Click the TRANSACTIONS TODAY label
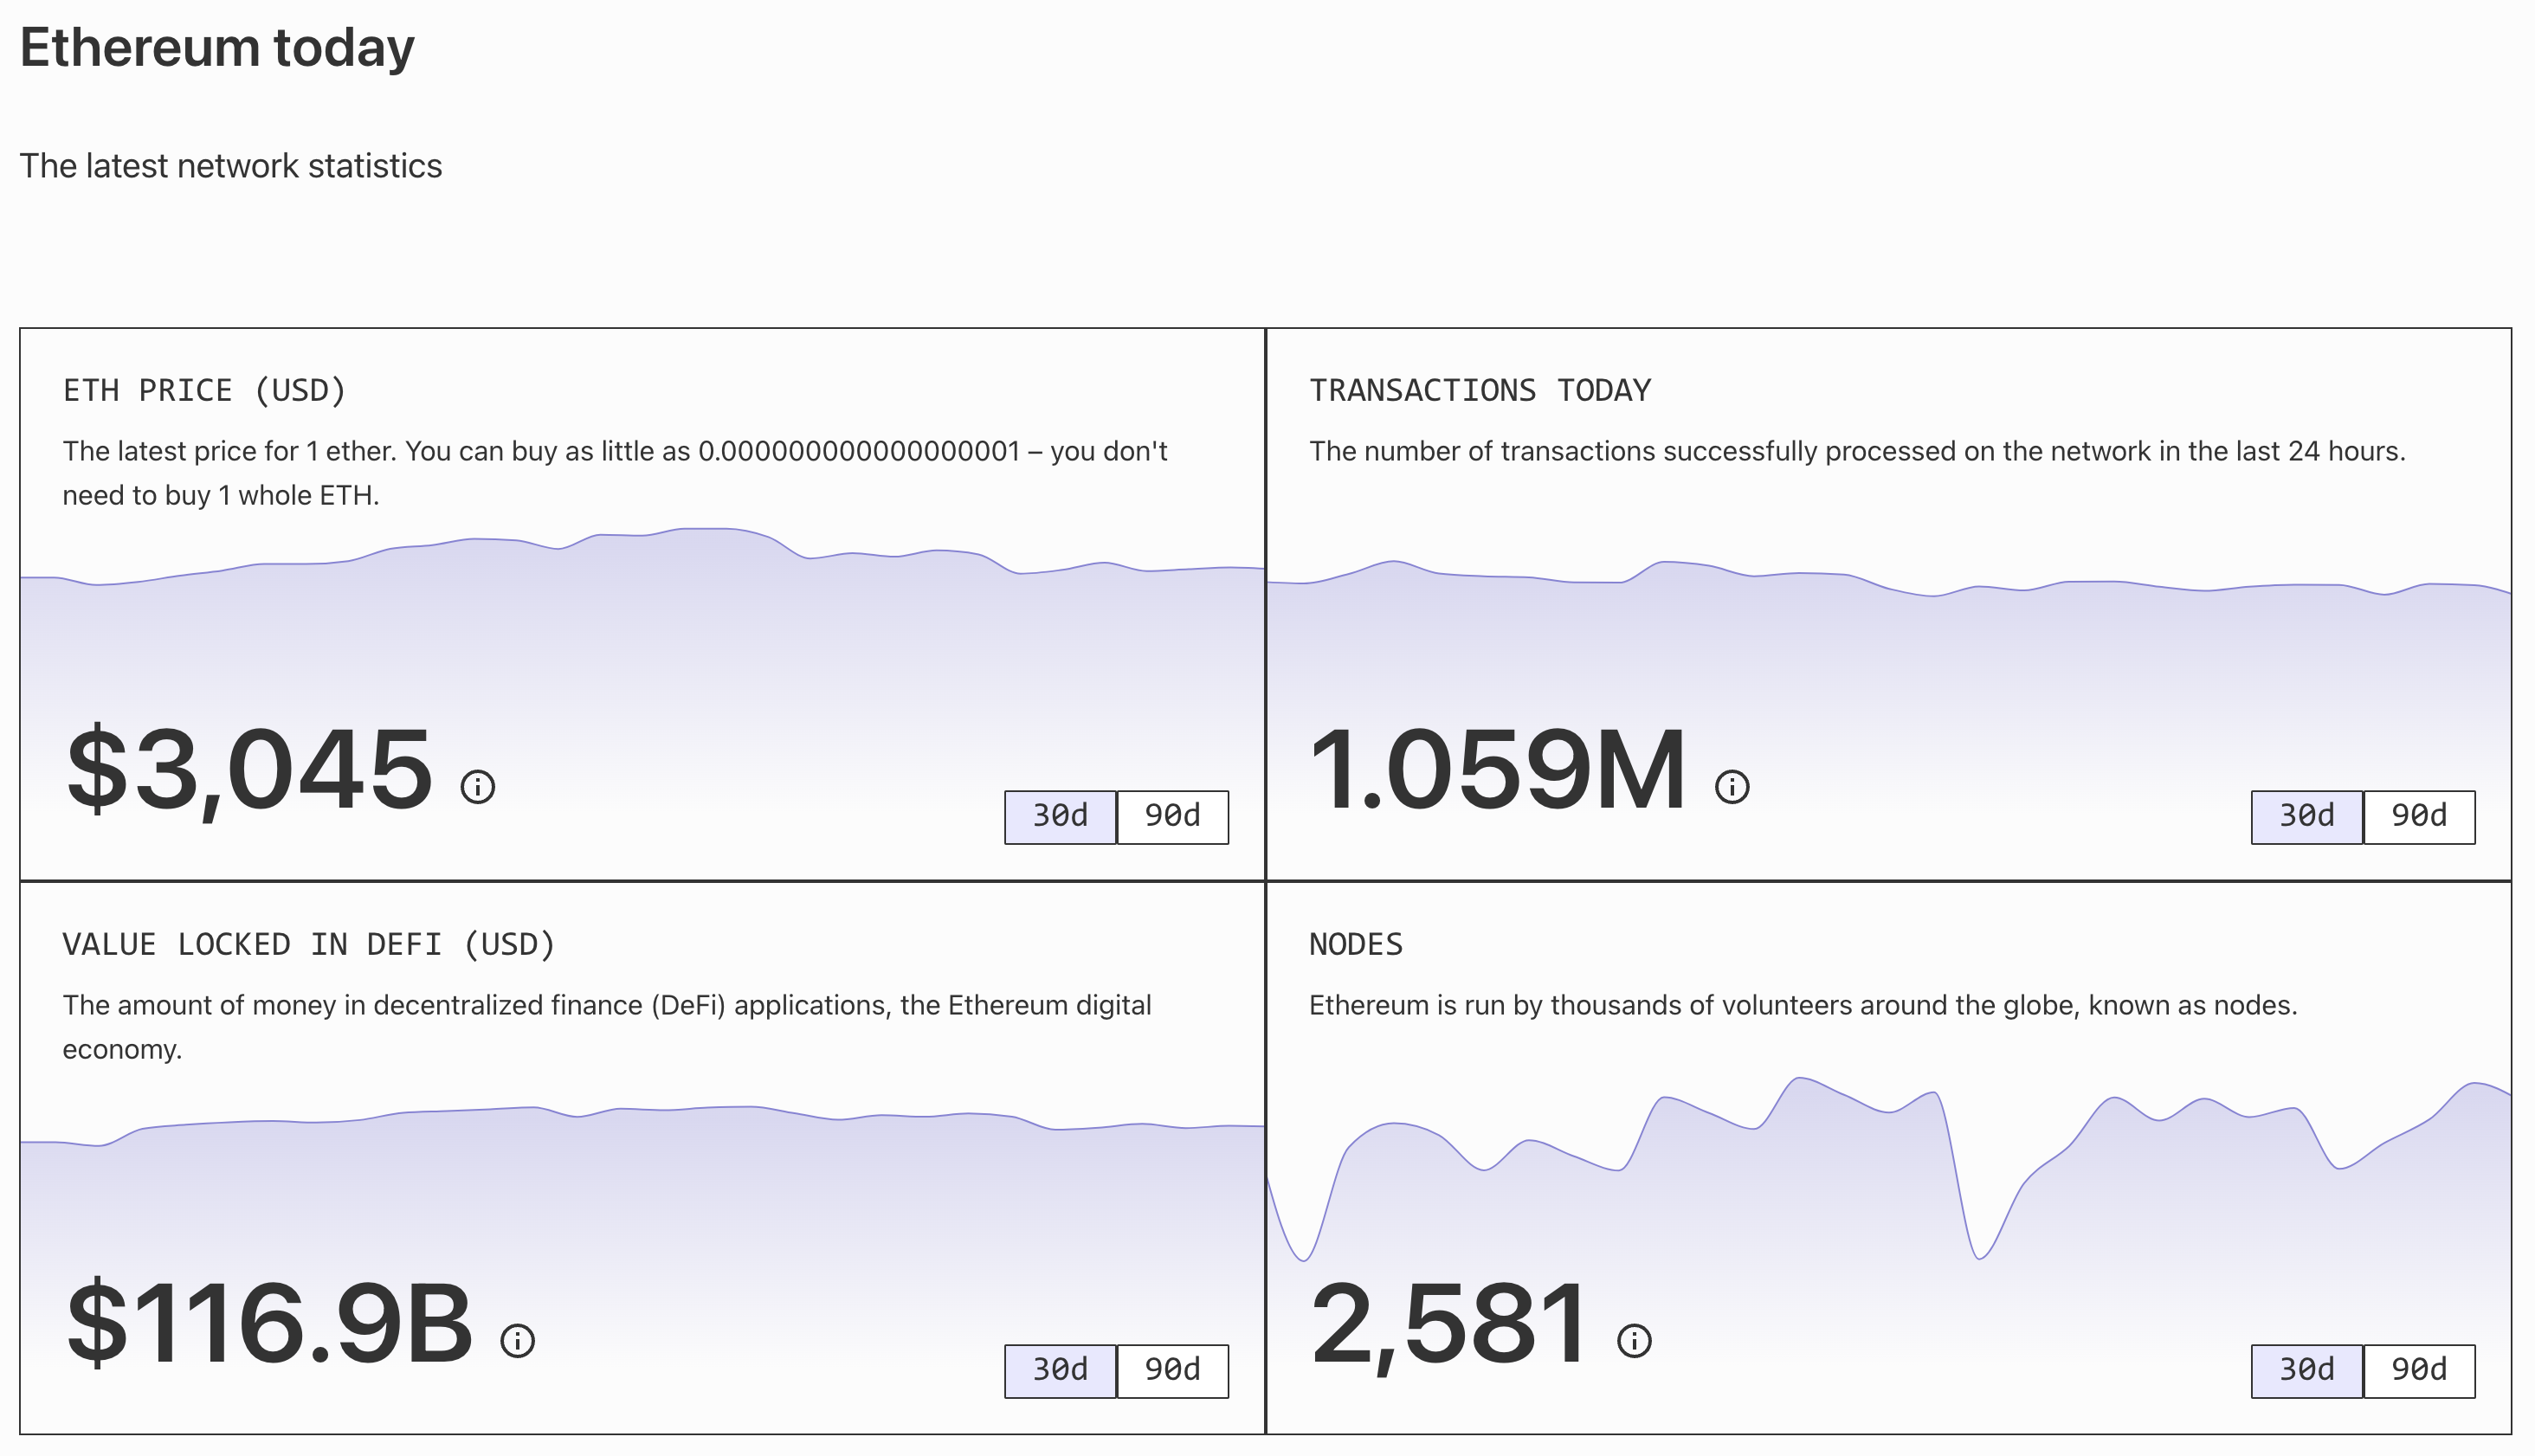Screen dimensions: 2535x1456 pyautogui.click(x=1480, y=390)
